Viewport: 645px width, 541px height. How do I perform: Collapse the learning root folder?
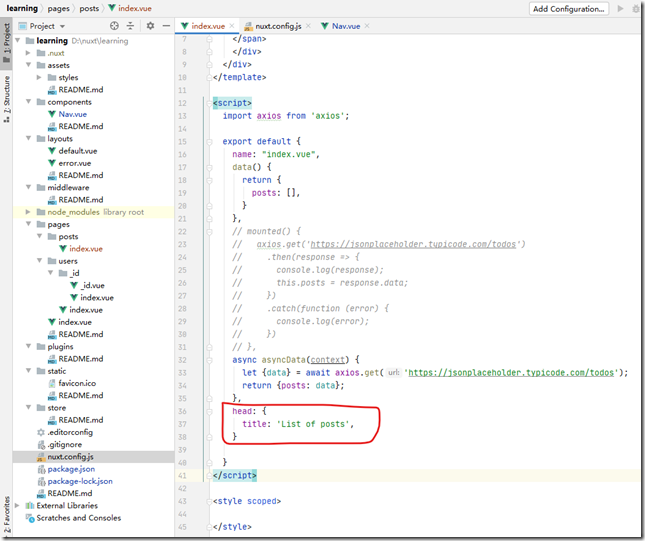(18, 40)
